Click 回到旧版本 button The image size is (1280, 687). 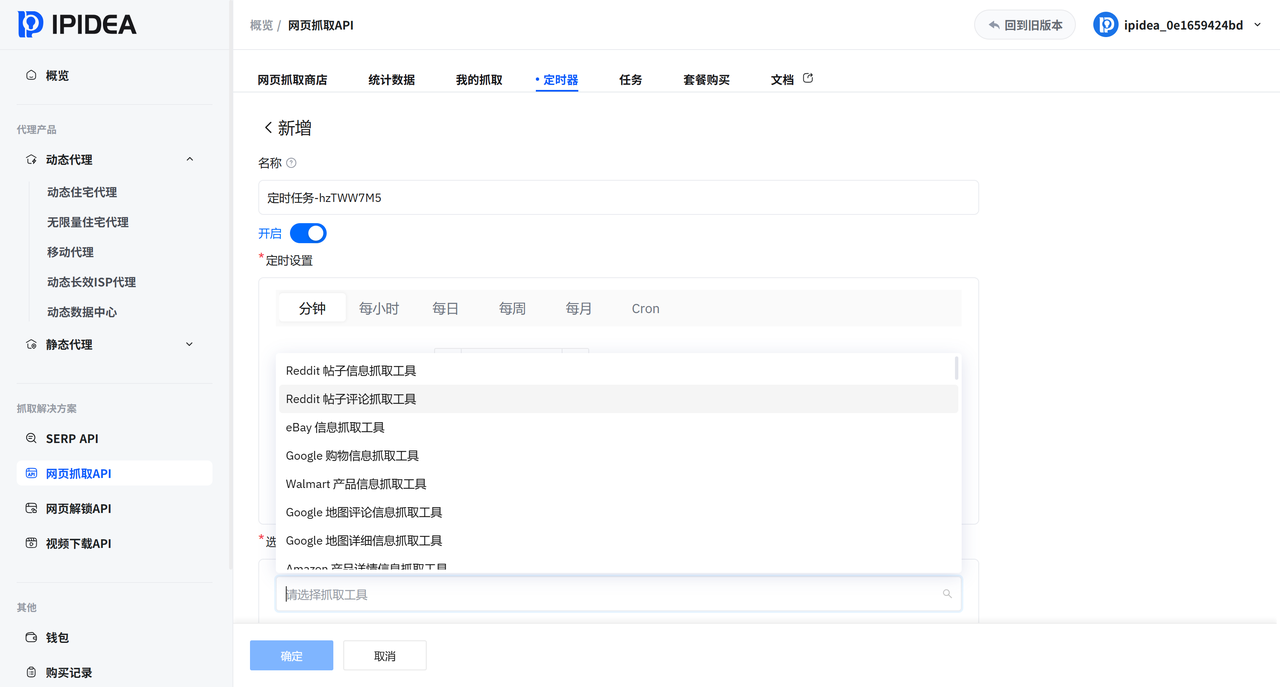[x=1025, y=25]
